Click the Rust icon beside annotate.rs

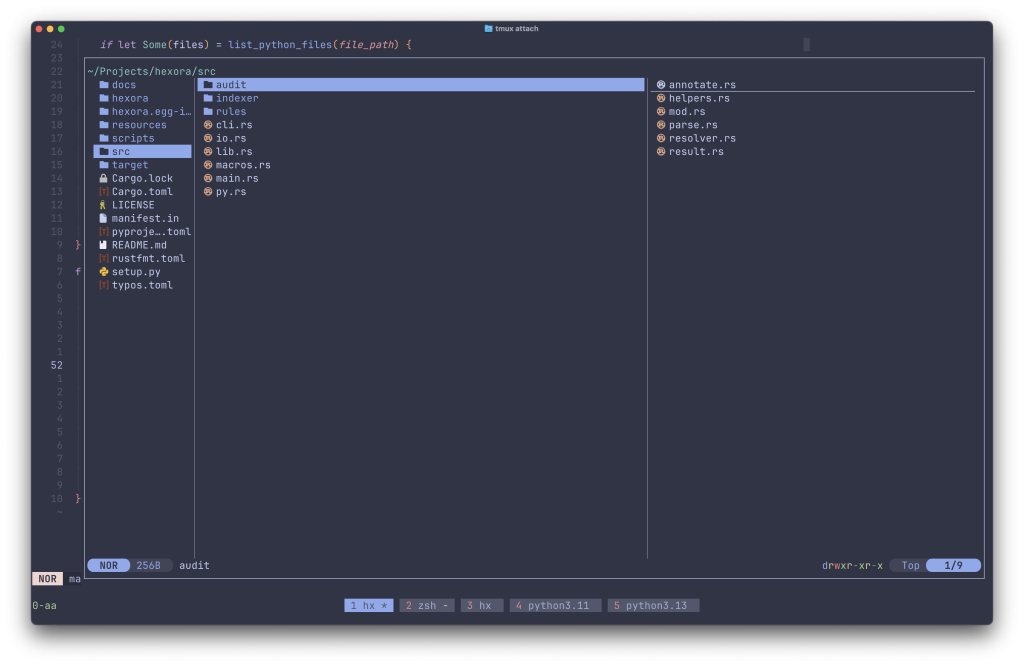click(661, 85)
